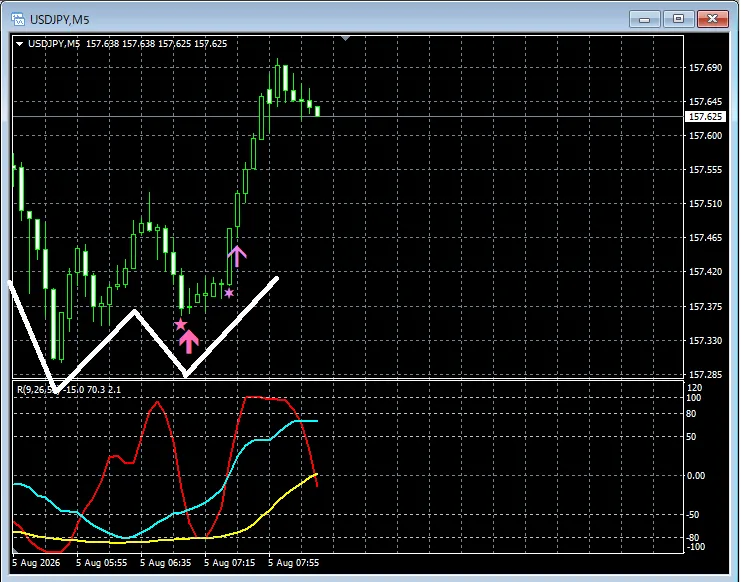The height and width of the screenshot is (582, 741).
Task: Click the 157.690 price scale label
Action: click(706, 68)
